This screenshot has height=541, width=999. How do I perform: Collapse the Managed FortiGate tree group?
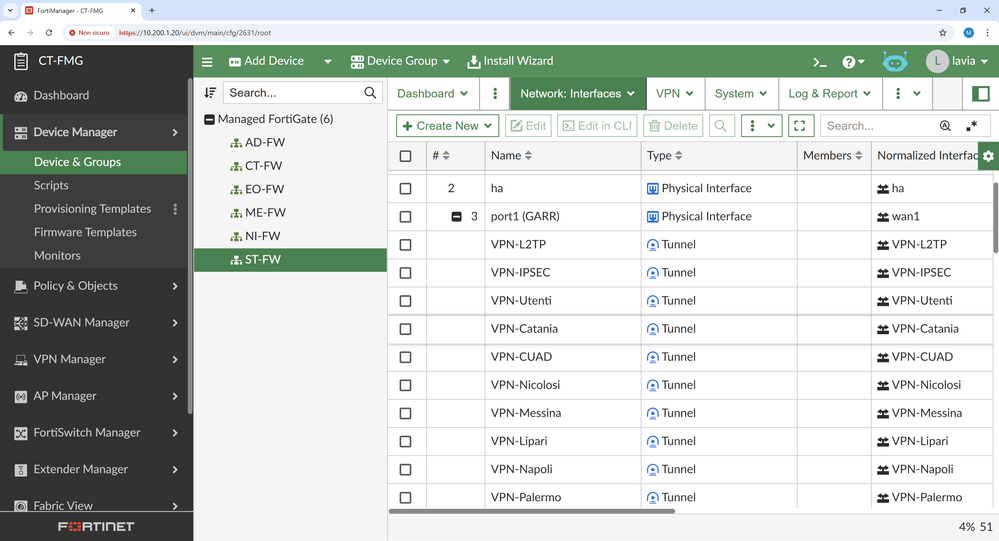coord(209,119)
